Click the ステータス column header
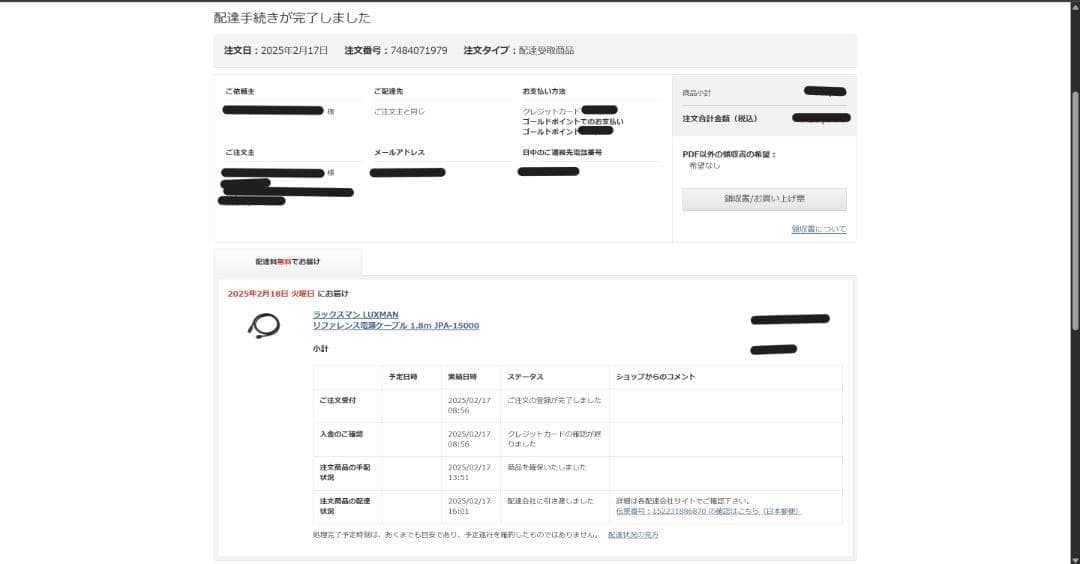 [525, 377]
